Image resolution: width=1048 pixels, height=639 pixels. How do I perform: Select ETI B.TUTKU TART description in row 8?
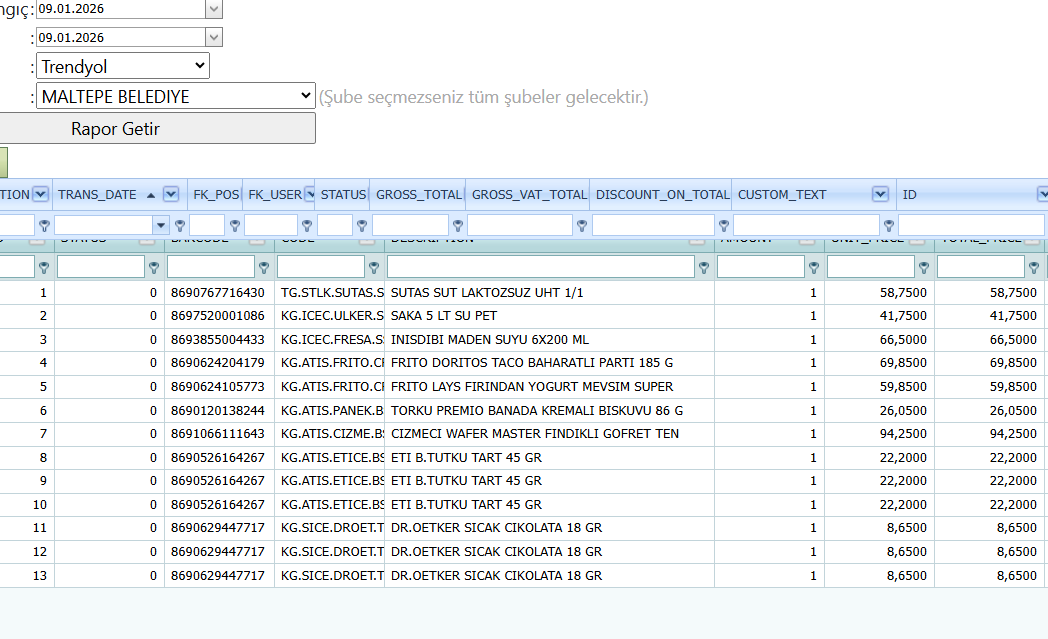tap(549, 458)
